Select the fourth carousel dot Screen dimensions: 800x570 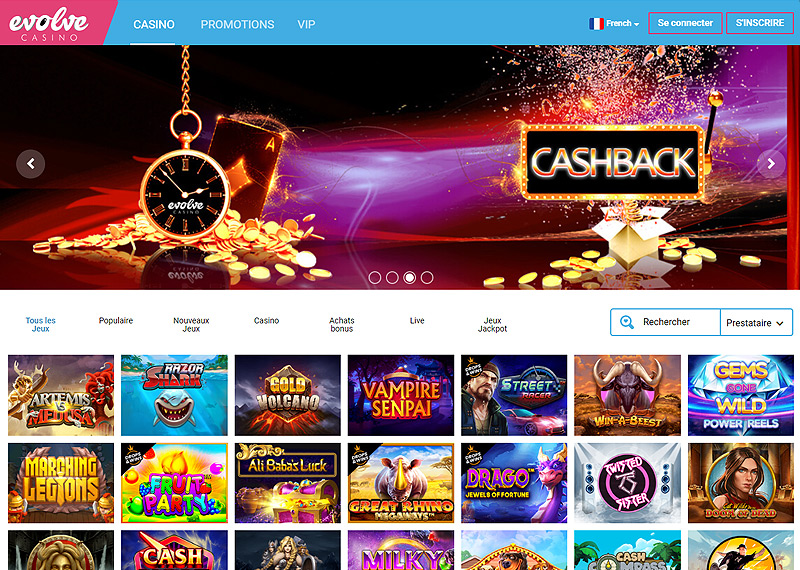point(427,277)
